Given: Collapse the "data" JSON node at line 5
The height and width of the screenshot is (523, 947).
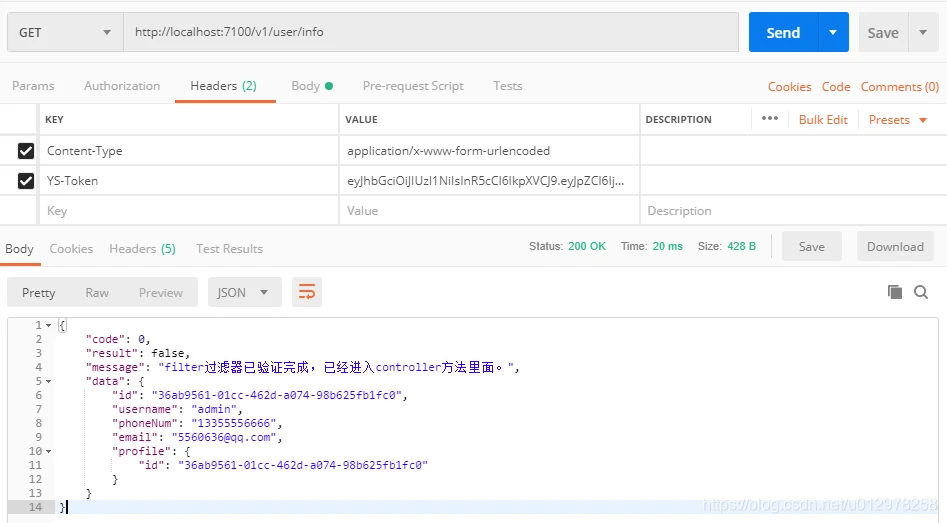Looking at the screenshot, I should click(48, 381).
